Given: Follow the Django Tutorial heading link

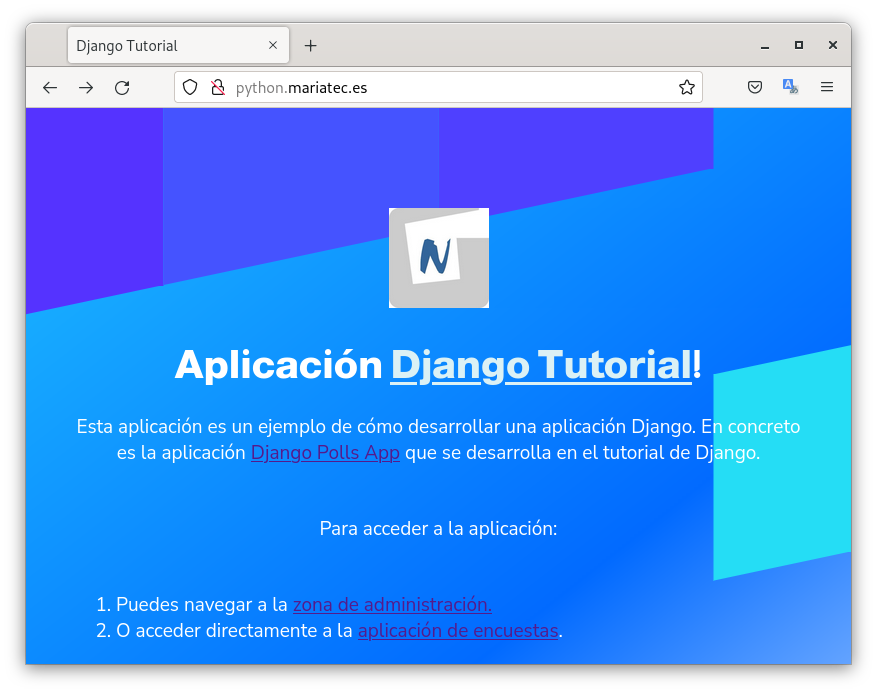Looking at the screenshot, I should click(540, 365).
